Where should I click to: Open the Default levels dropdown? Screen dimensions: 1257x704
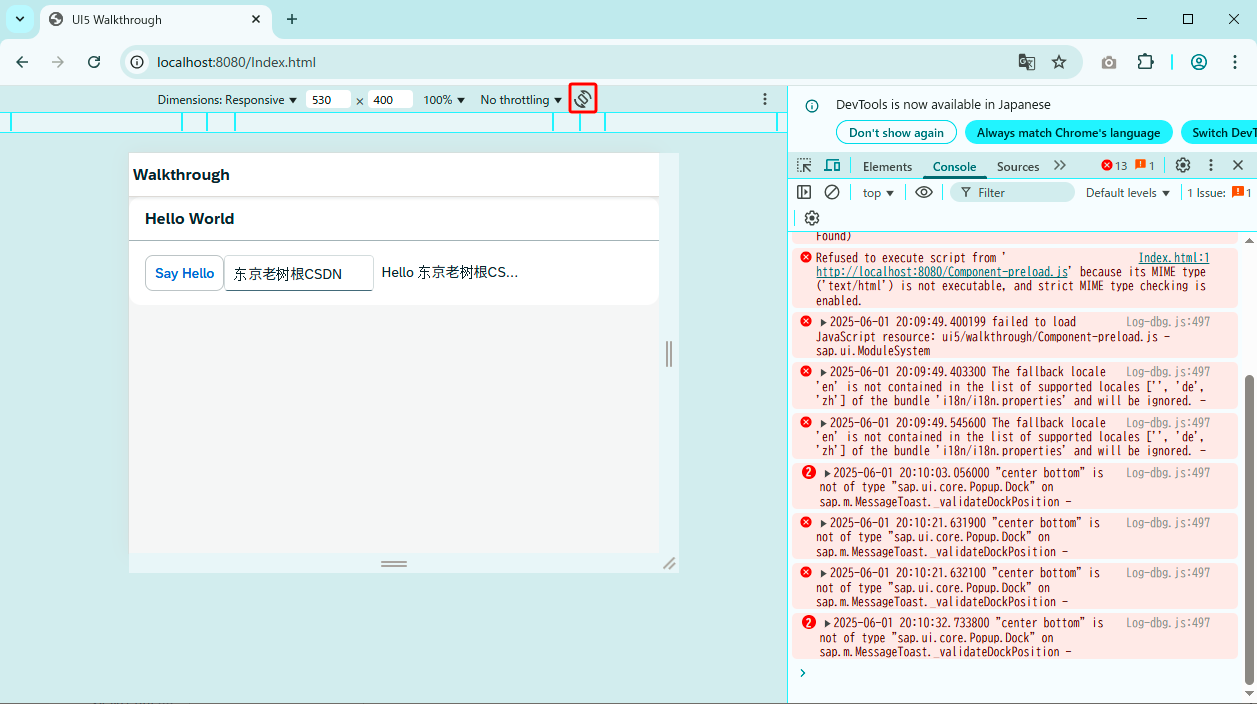(1127, 192)
